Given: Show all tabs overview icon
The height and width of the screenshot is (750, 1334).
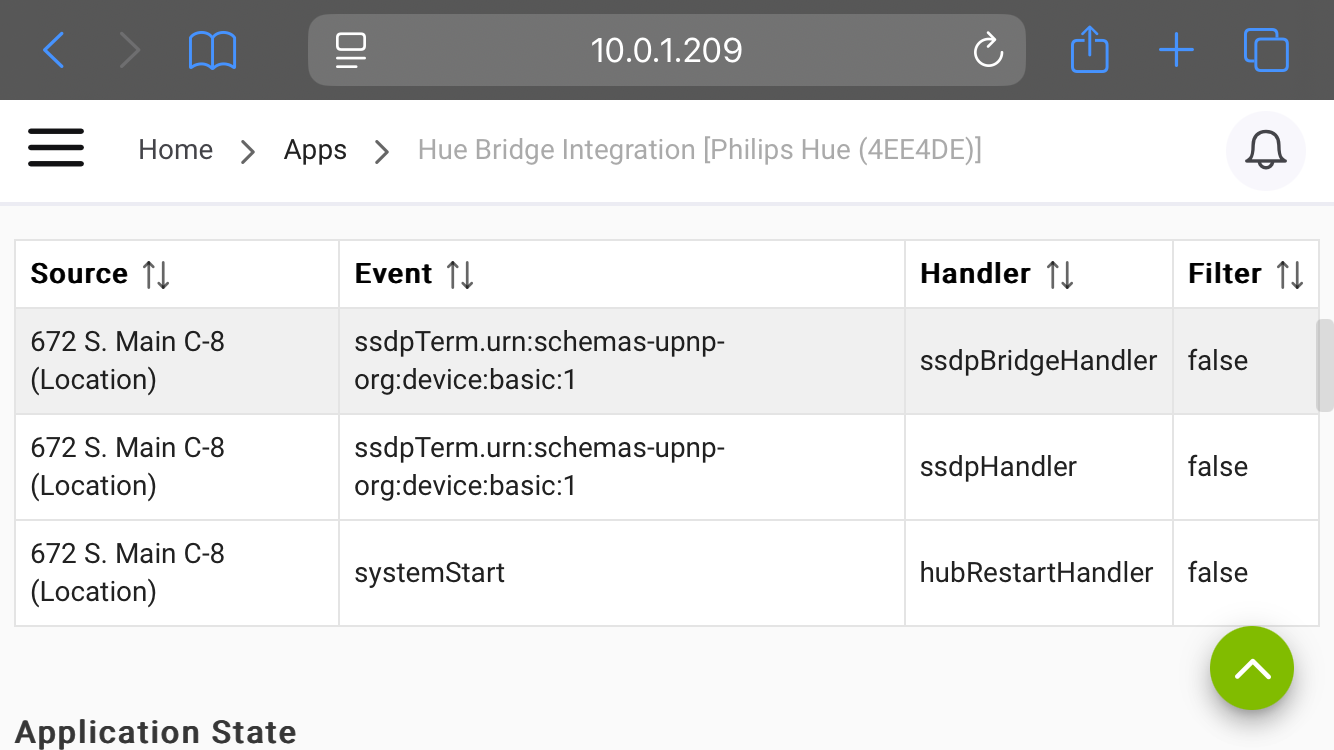Looking at the screenshot, I should click(x=1266, y=50).
